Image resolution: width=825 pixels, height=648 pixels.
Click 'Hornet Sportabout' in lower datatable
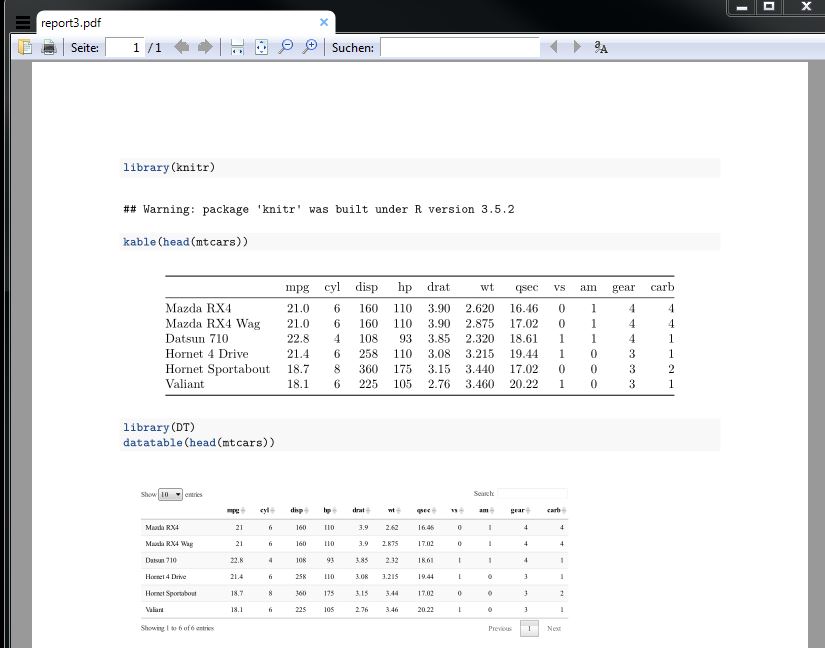pos(170,593)
